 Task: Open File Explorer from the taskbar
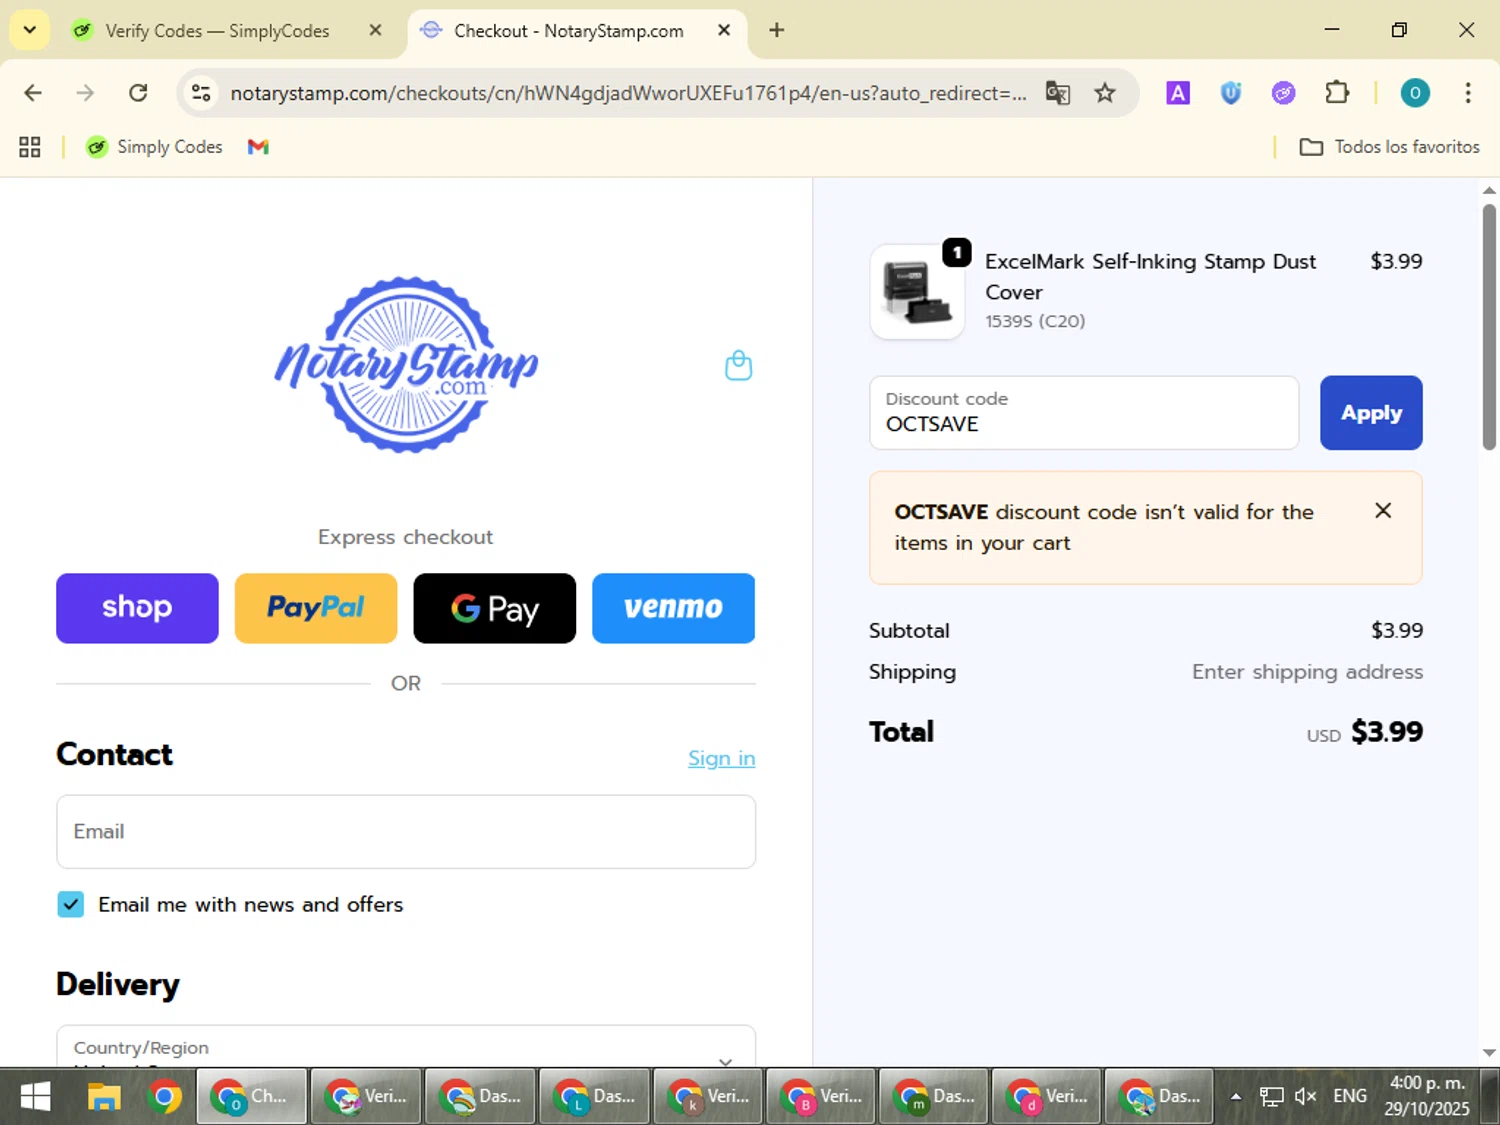pyautogui.click(x=103, y=1097)
